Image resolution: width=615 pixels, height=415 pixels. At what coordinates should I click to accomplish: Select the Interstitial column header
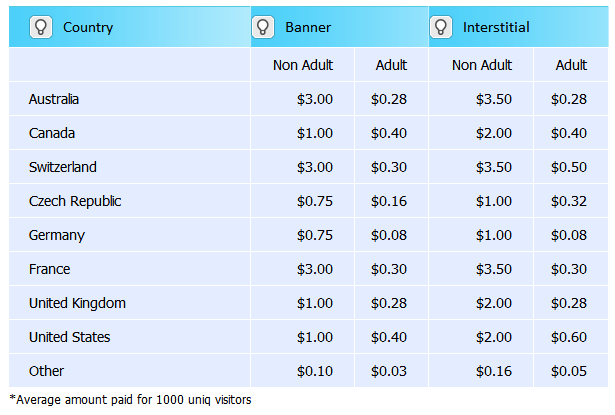(x=496, y=27)
